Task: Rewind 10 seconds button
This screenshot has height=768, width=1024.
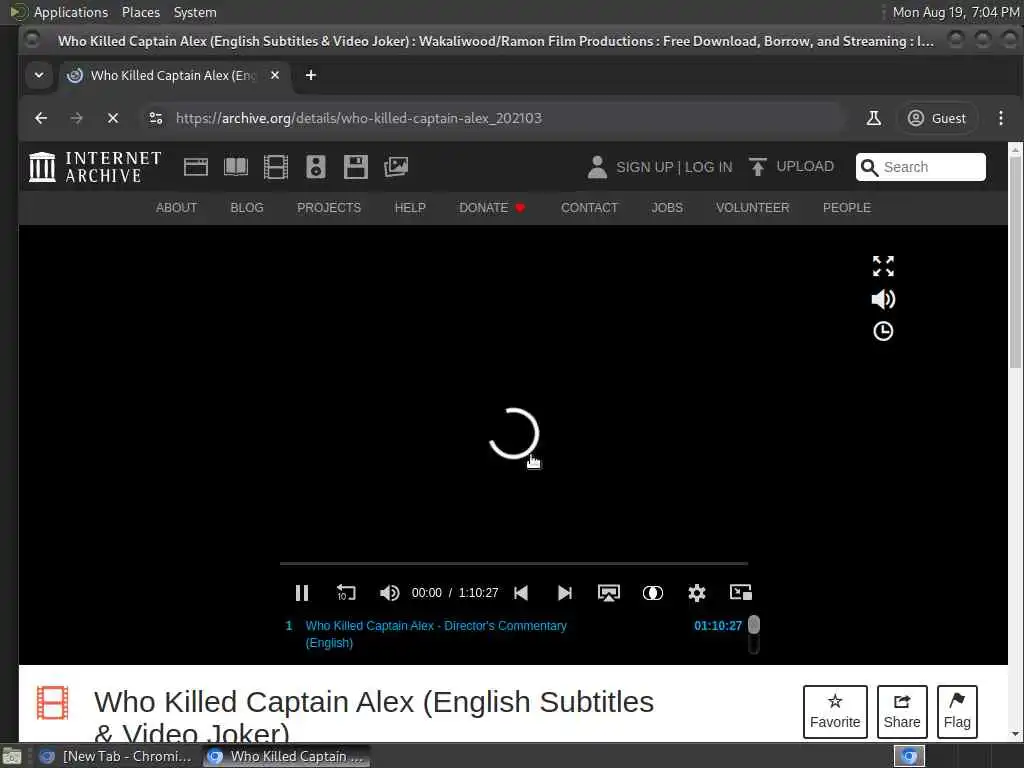Action: (345, 592)
